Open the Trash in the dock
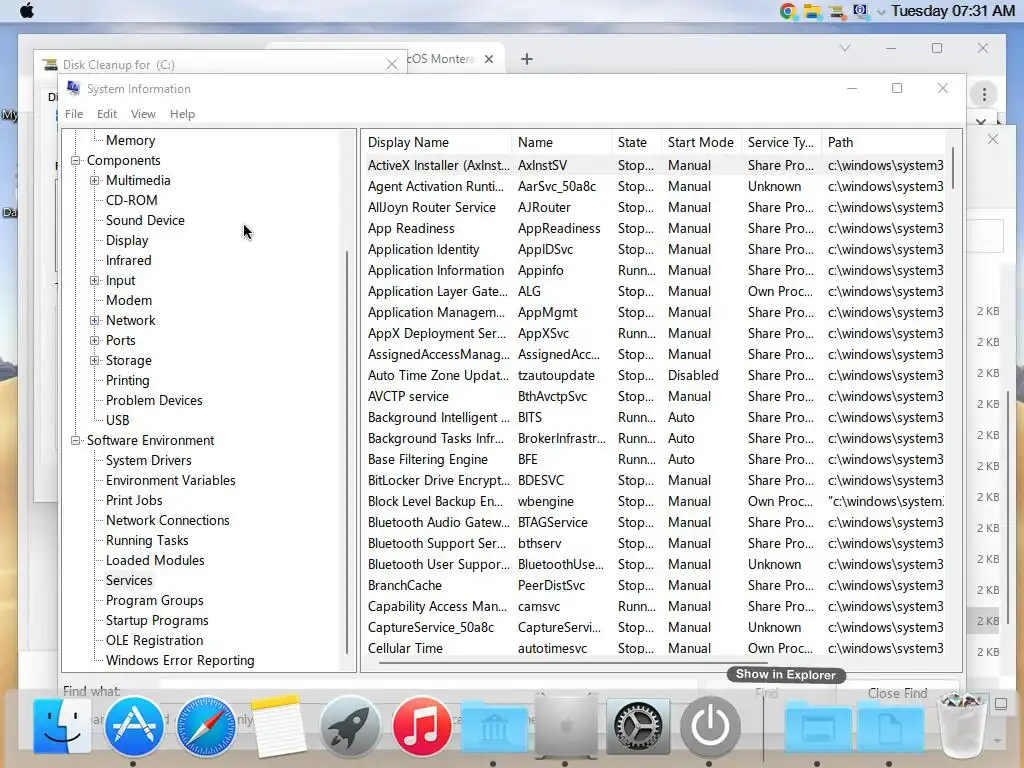The width and height of the screenshot is (1024, 768). point(961,726)
